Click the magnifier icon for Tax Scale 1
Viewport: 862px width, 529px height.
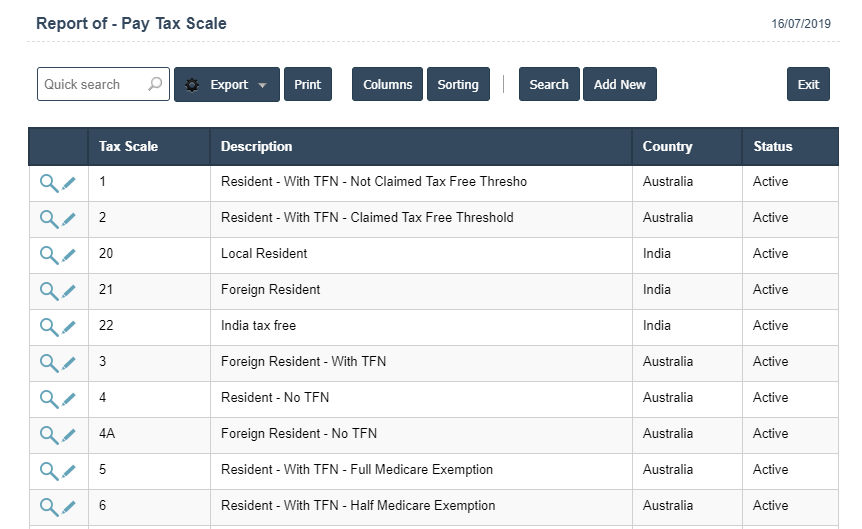tap(48, 183)
